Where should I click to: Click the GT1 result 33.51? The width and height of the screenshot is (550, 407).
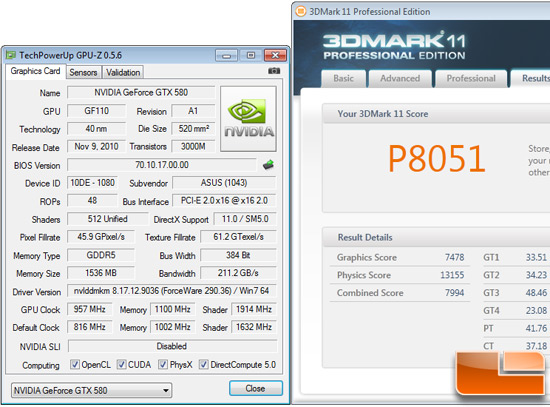tap(536, 258)
